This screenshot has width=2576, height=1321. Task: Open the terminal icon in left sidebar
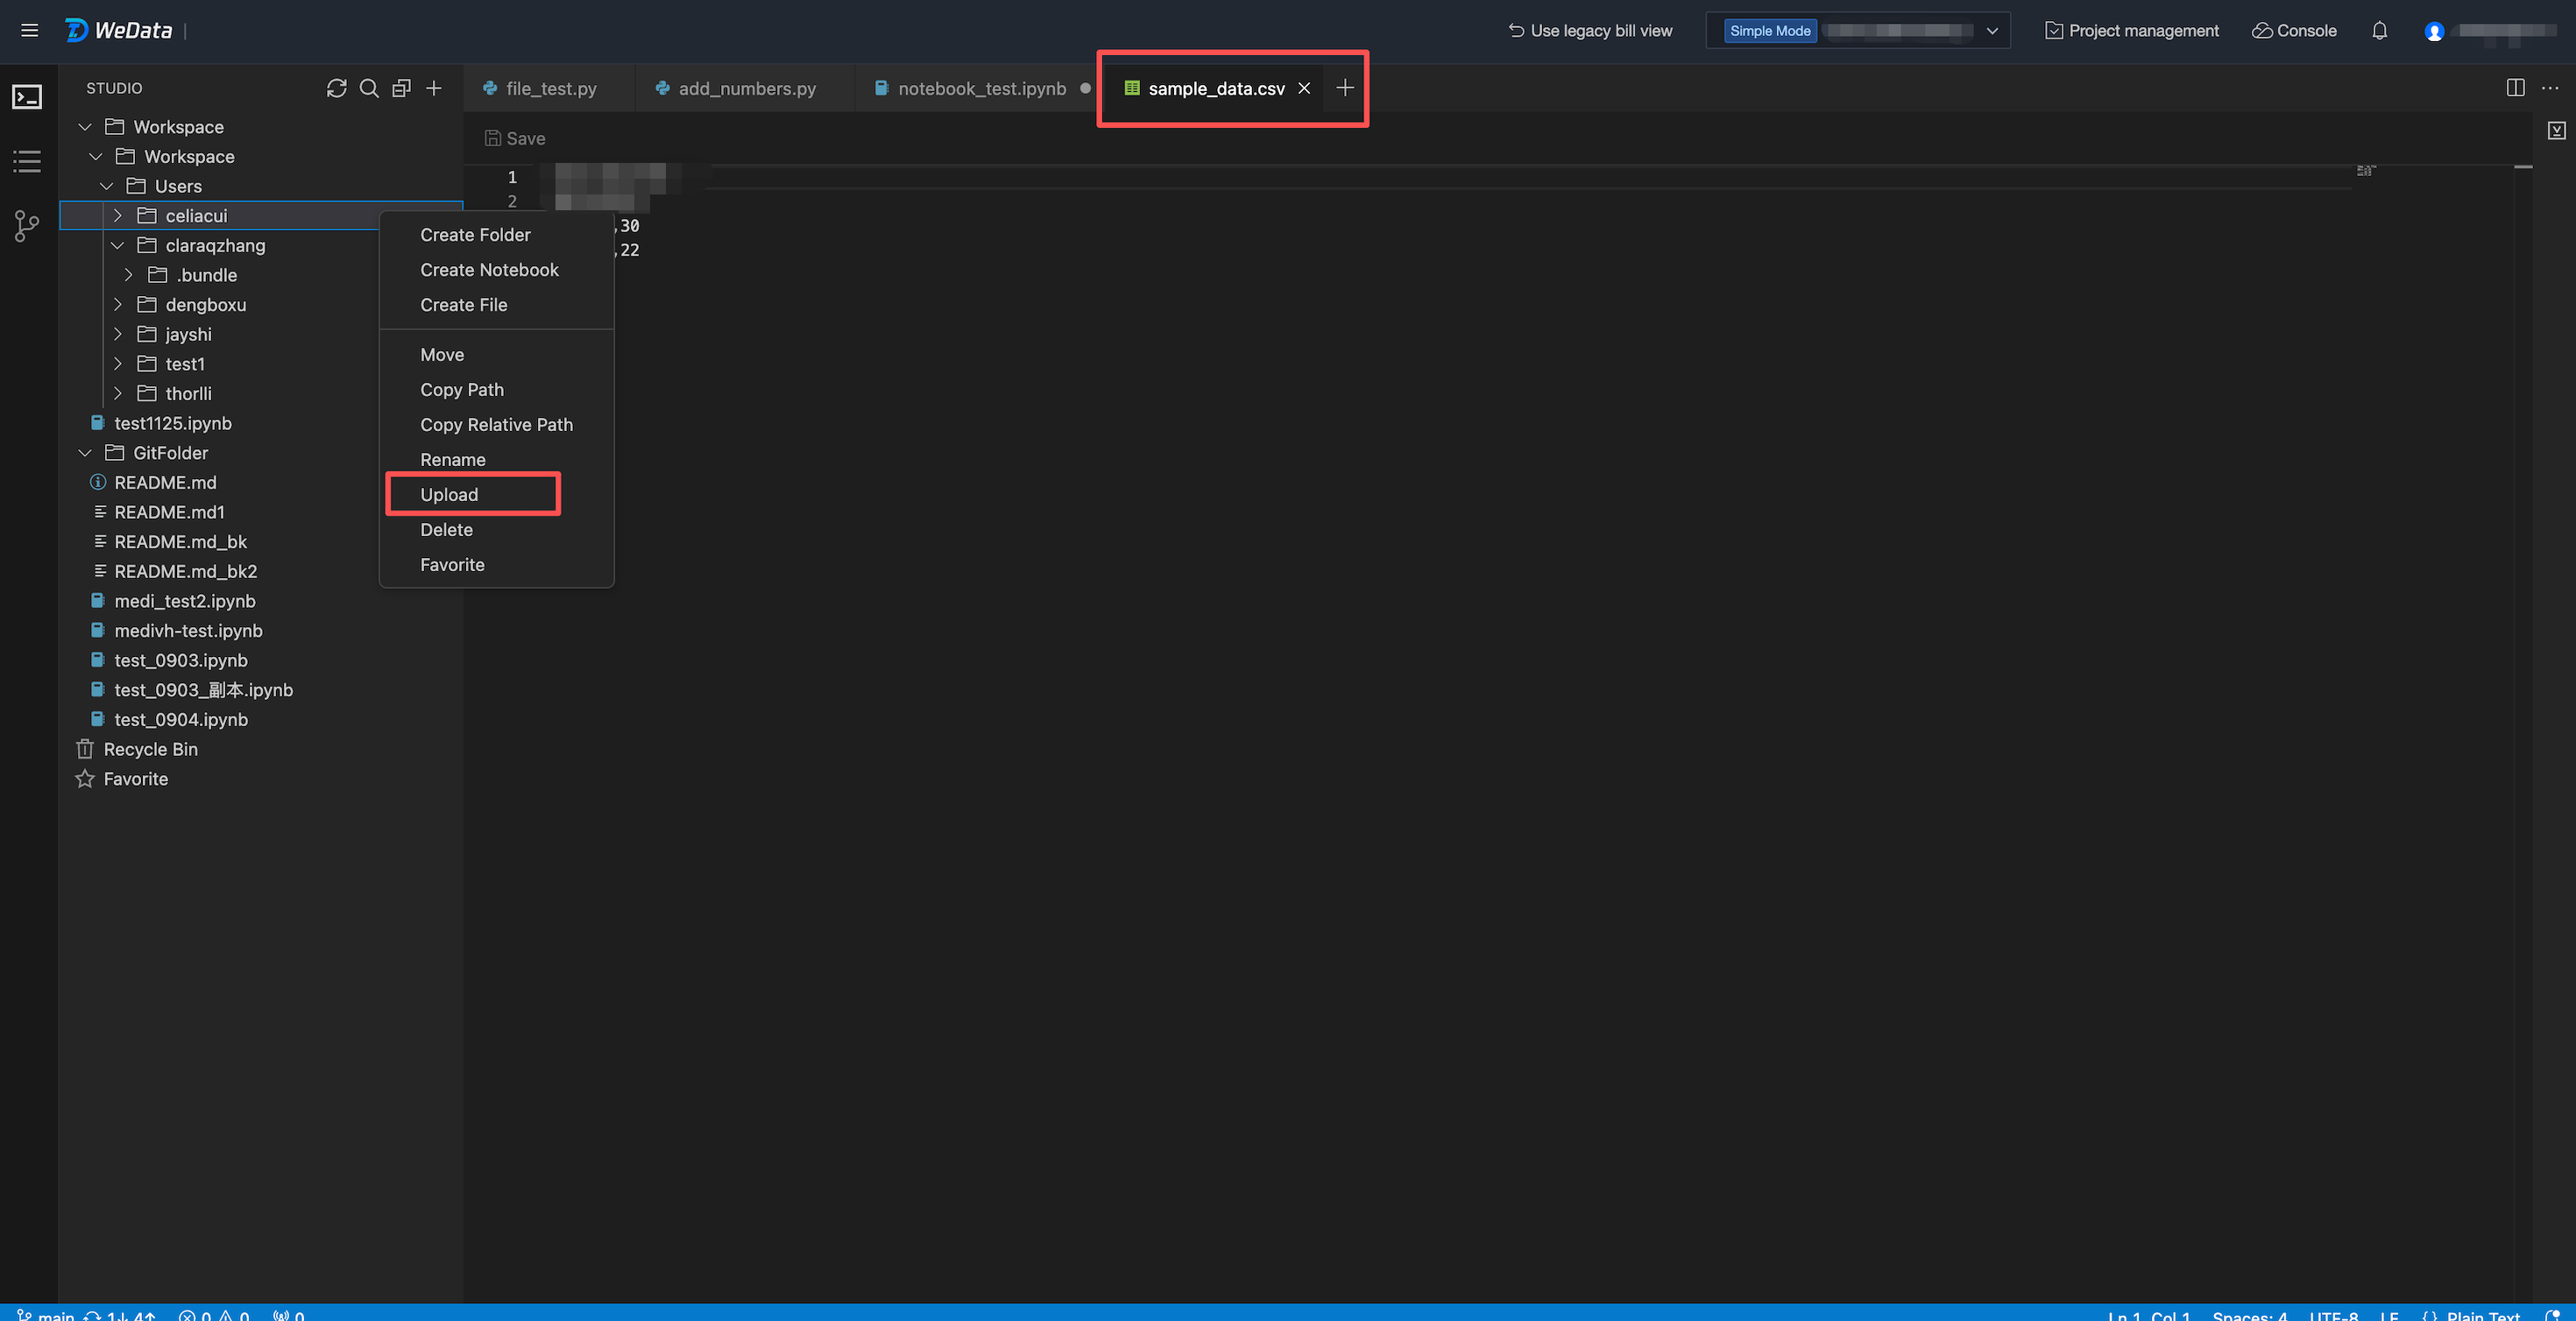coord(27,97)
